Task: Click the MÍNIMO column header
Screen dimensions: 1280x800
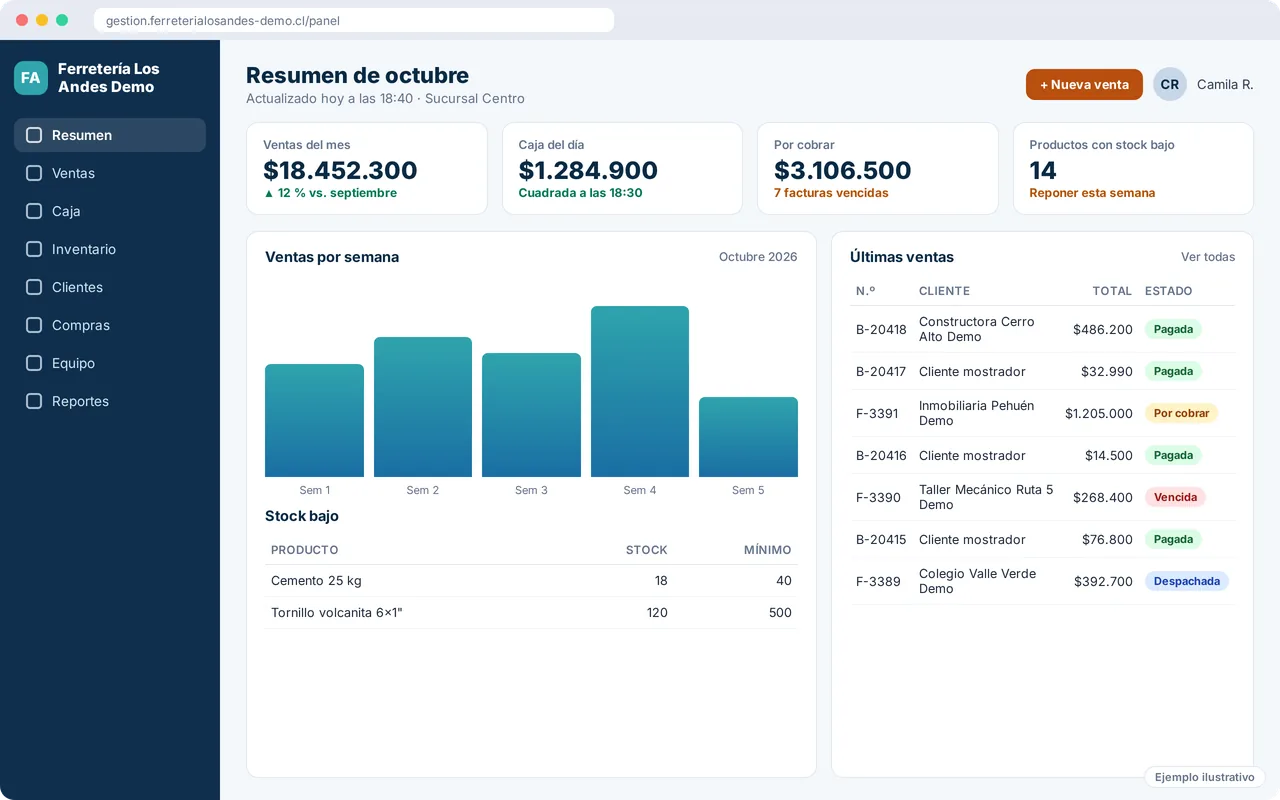Action: [x=768, y=550]
